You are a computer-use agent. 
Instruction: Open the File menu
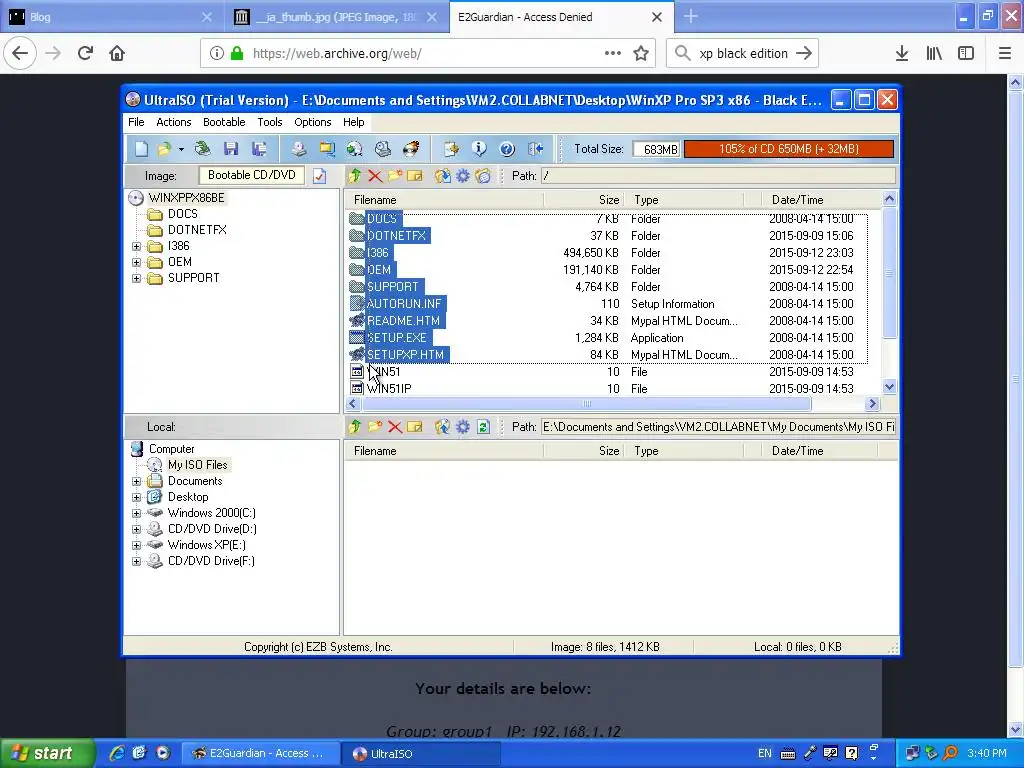136,122
